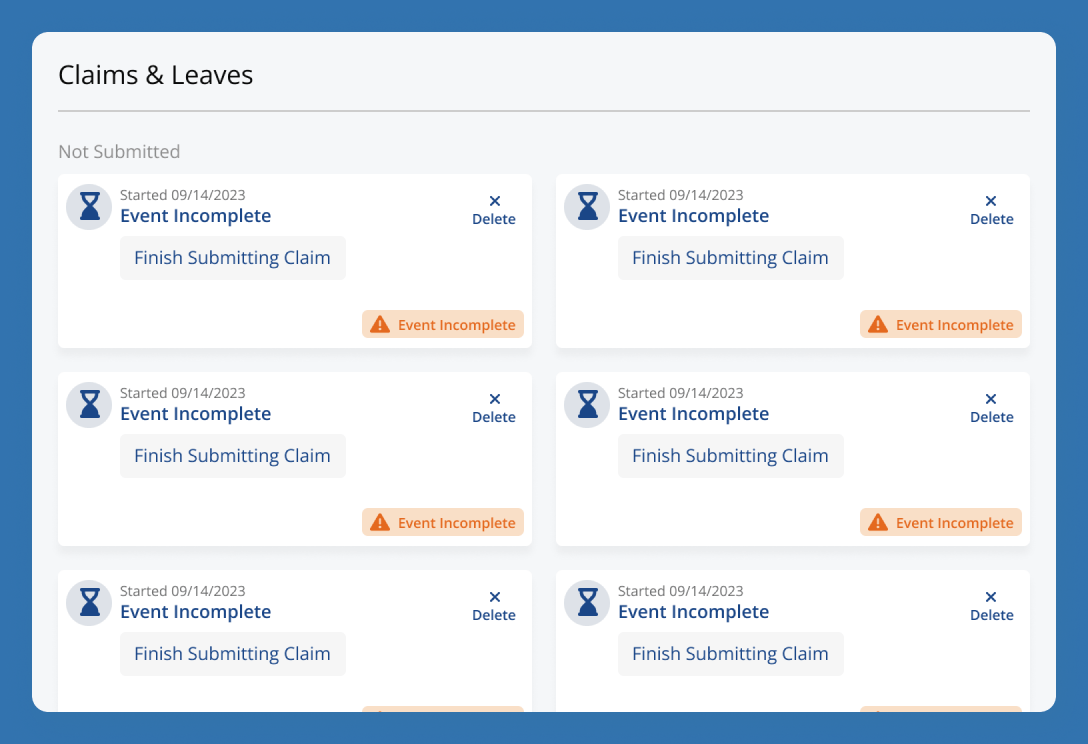Click the Not Submitted section label
This screenshot has width=1088, height=744.
coord(119,151)
